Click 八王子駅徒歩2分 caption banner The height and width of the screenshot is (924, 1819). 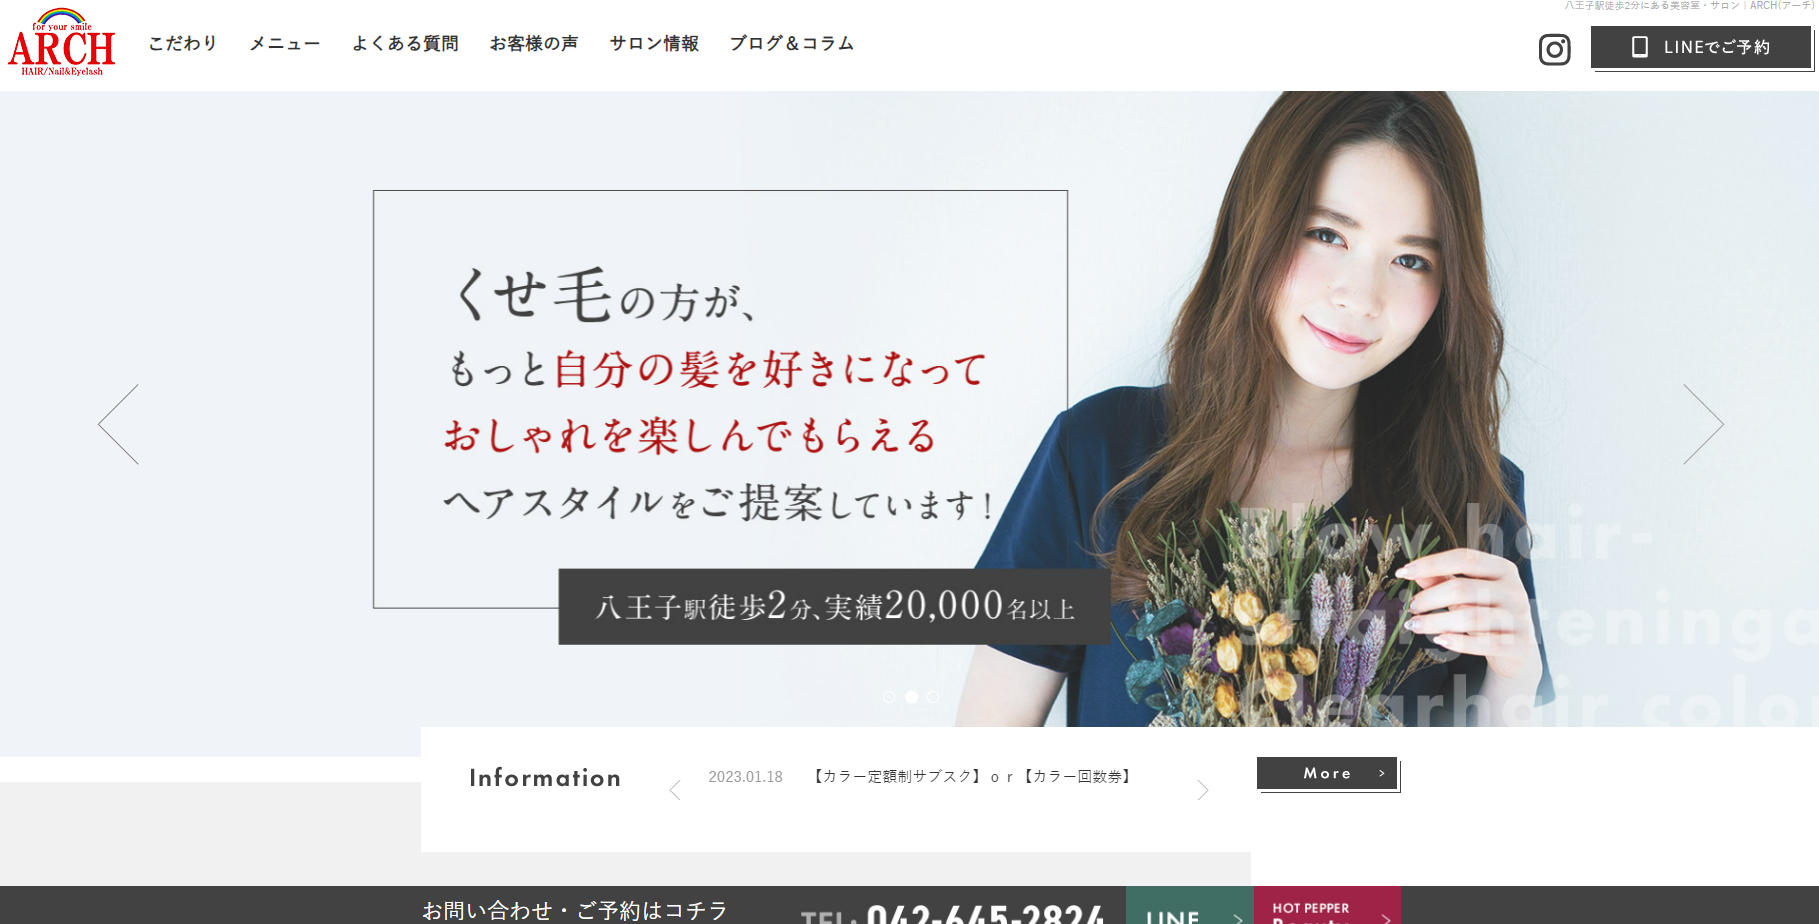(834, 607)
